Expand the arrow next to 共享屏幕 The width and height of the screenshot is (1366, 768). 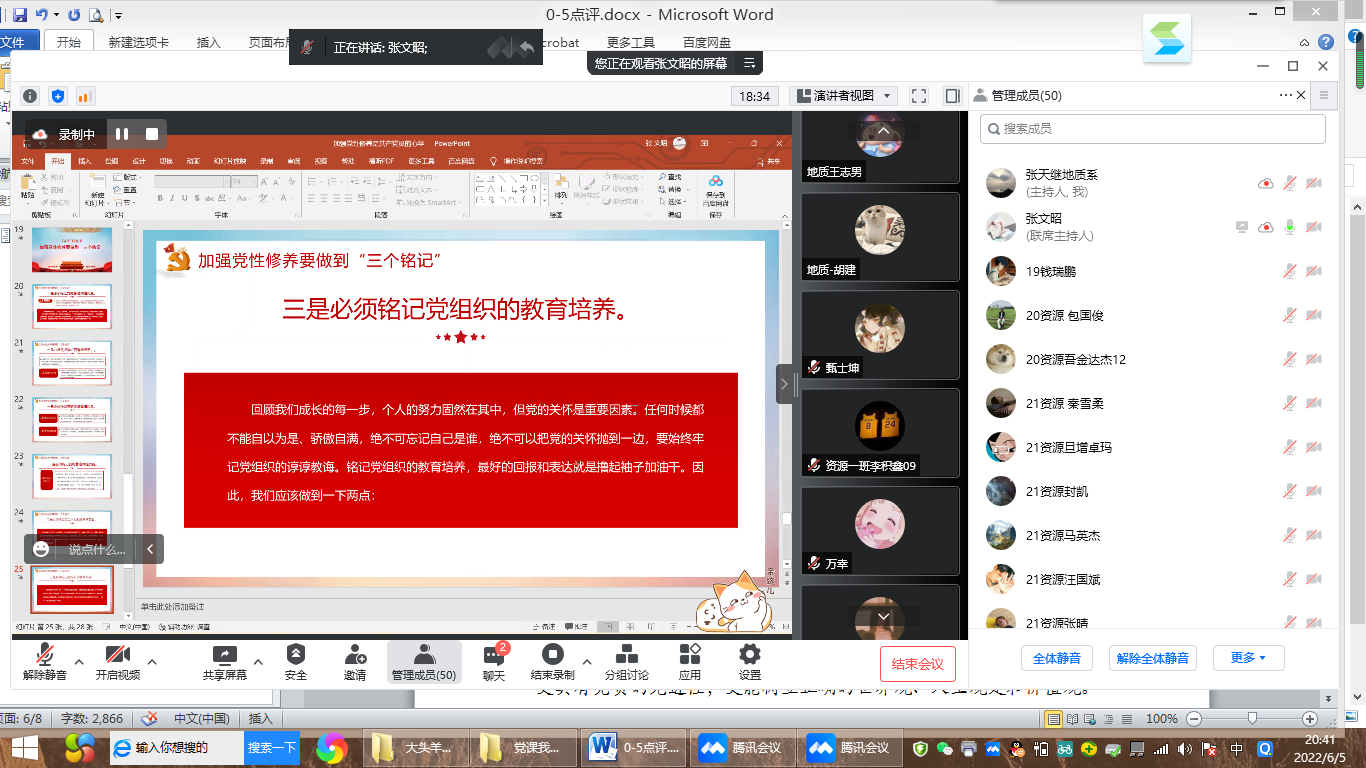pos(258,661)
